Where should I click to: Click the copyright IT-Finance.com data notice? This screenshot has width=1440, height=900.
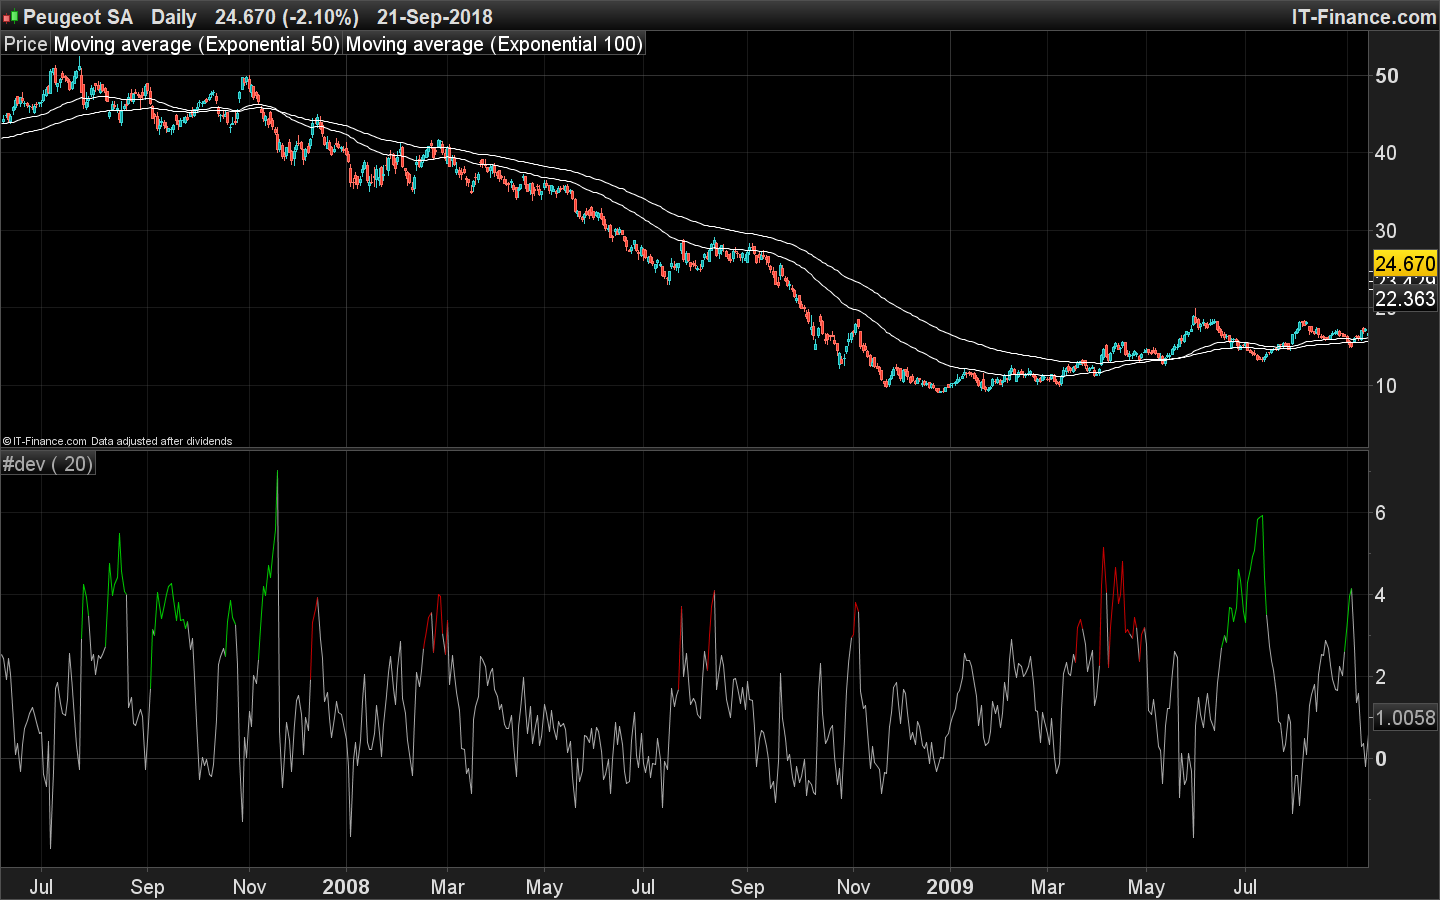[117, 441]
